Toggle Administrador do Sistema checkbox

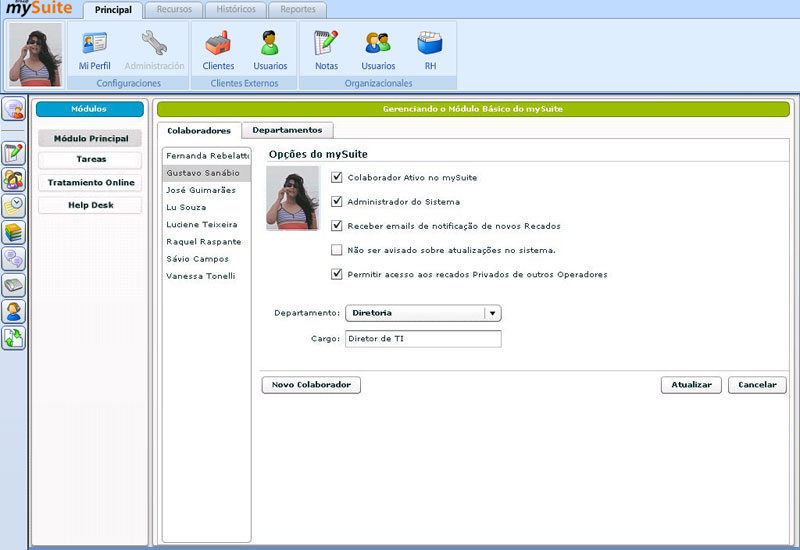(x=337, y=202)
